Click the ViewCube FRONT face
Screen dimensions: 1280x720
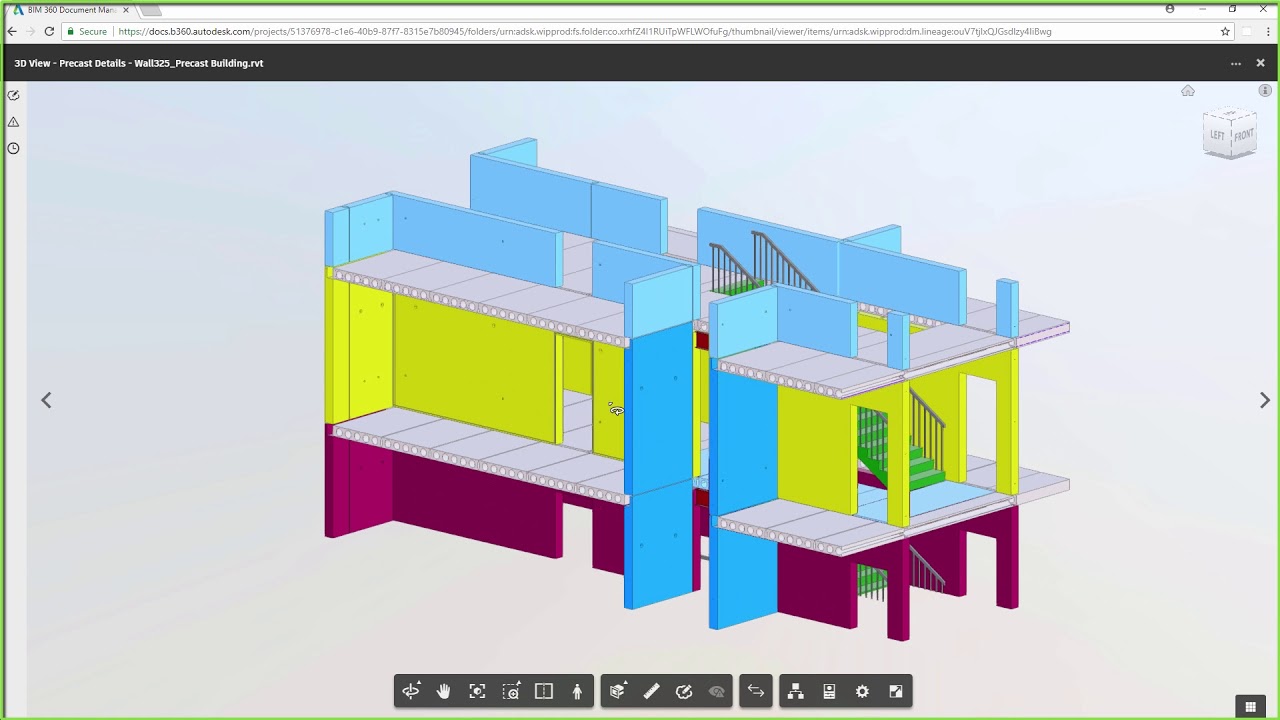1243,136
